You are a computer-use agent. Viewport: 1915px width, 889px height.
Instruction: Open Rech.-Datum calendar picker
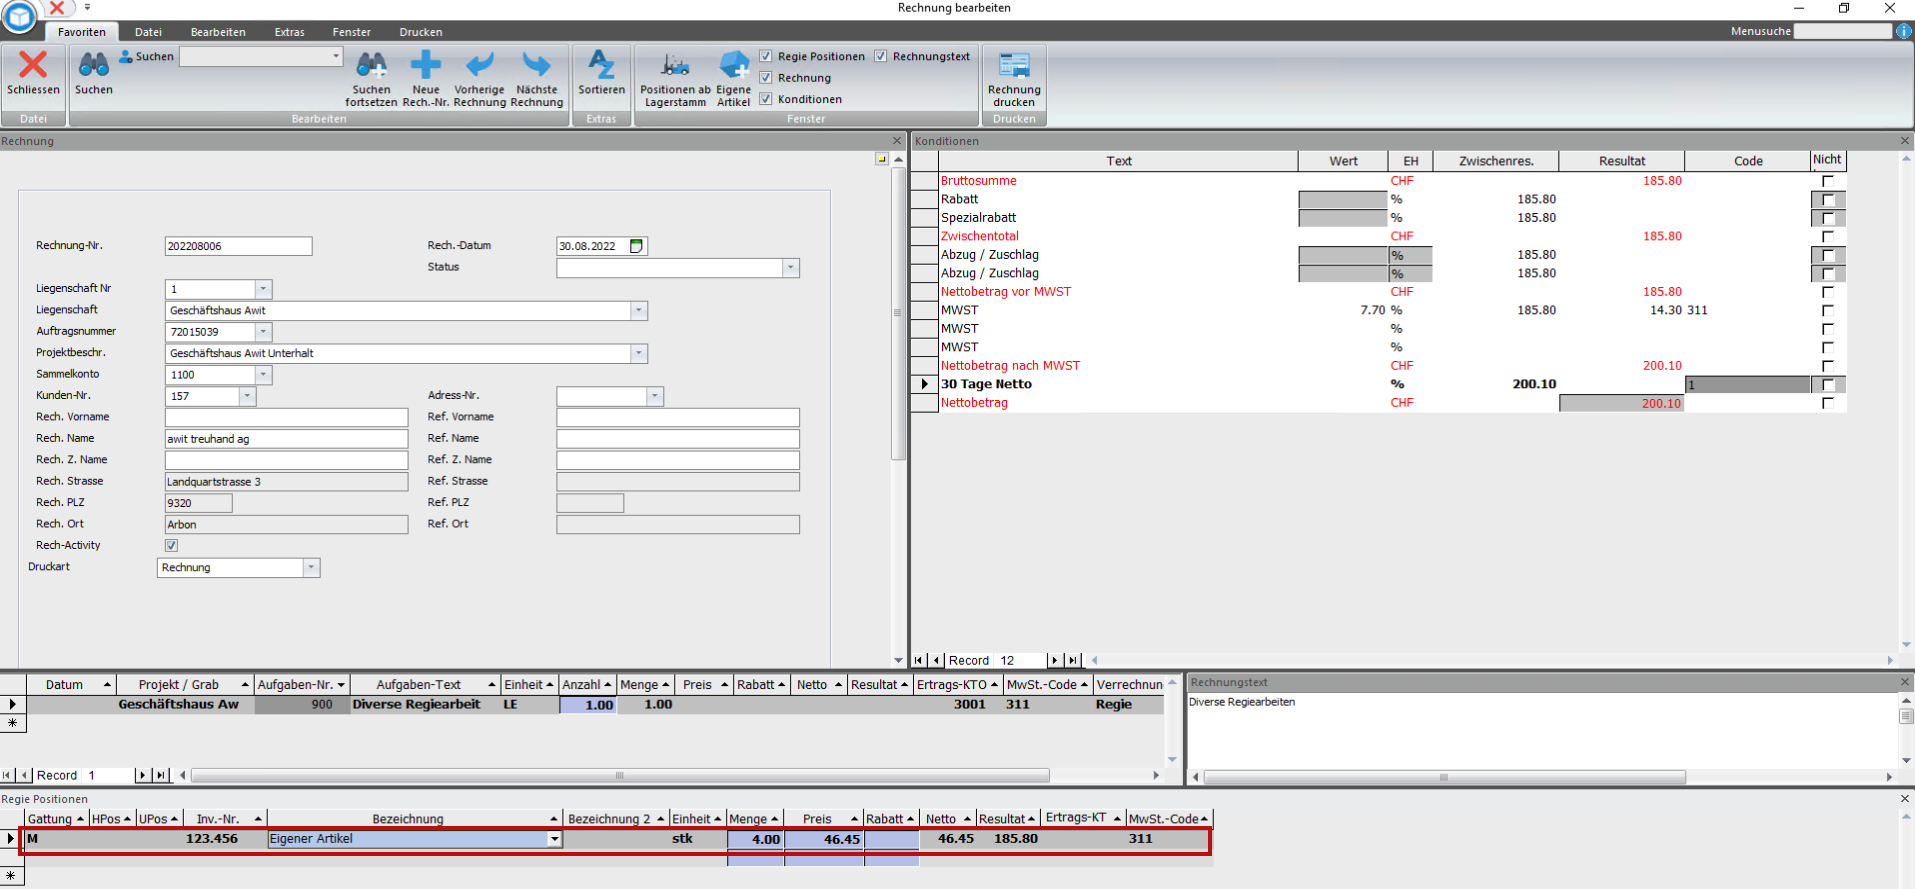click(636, 246)
